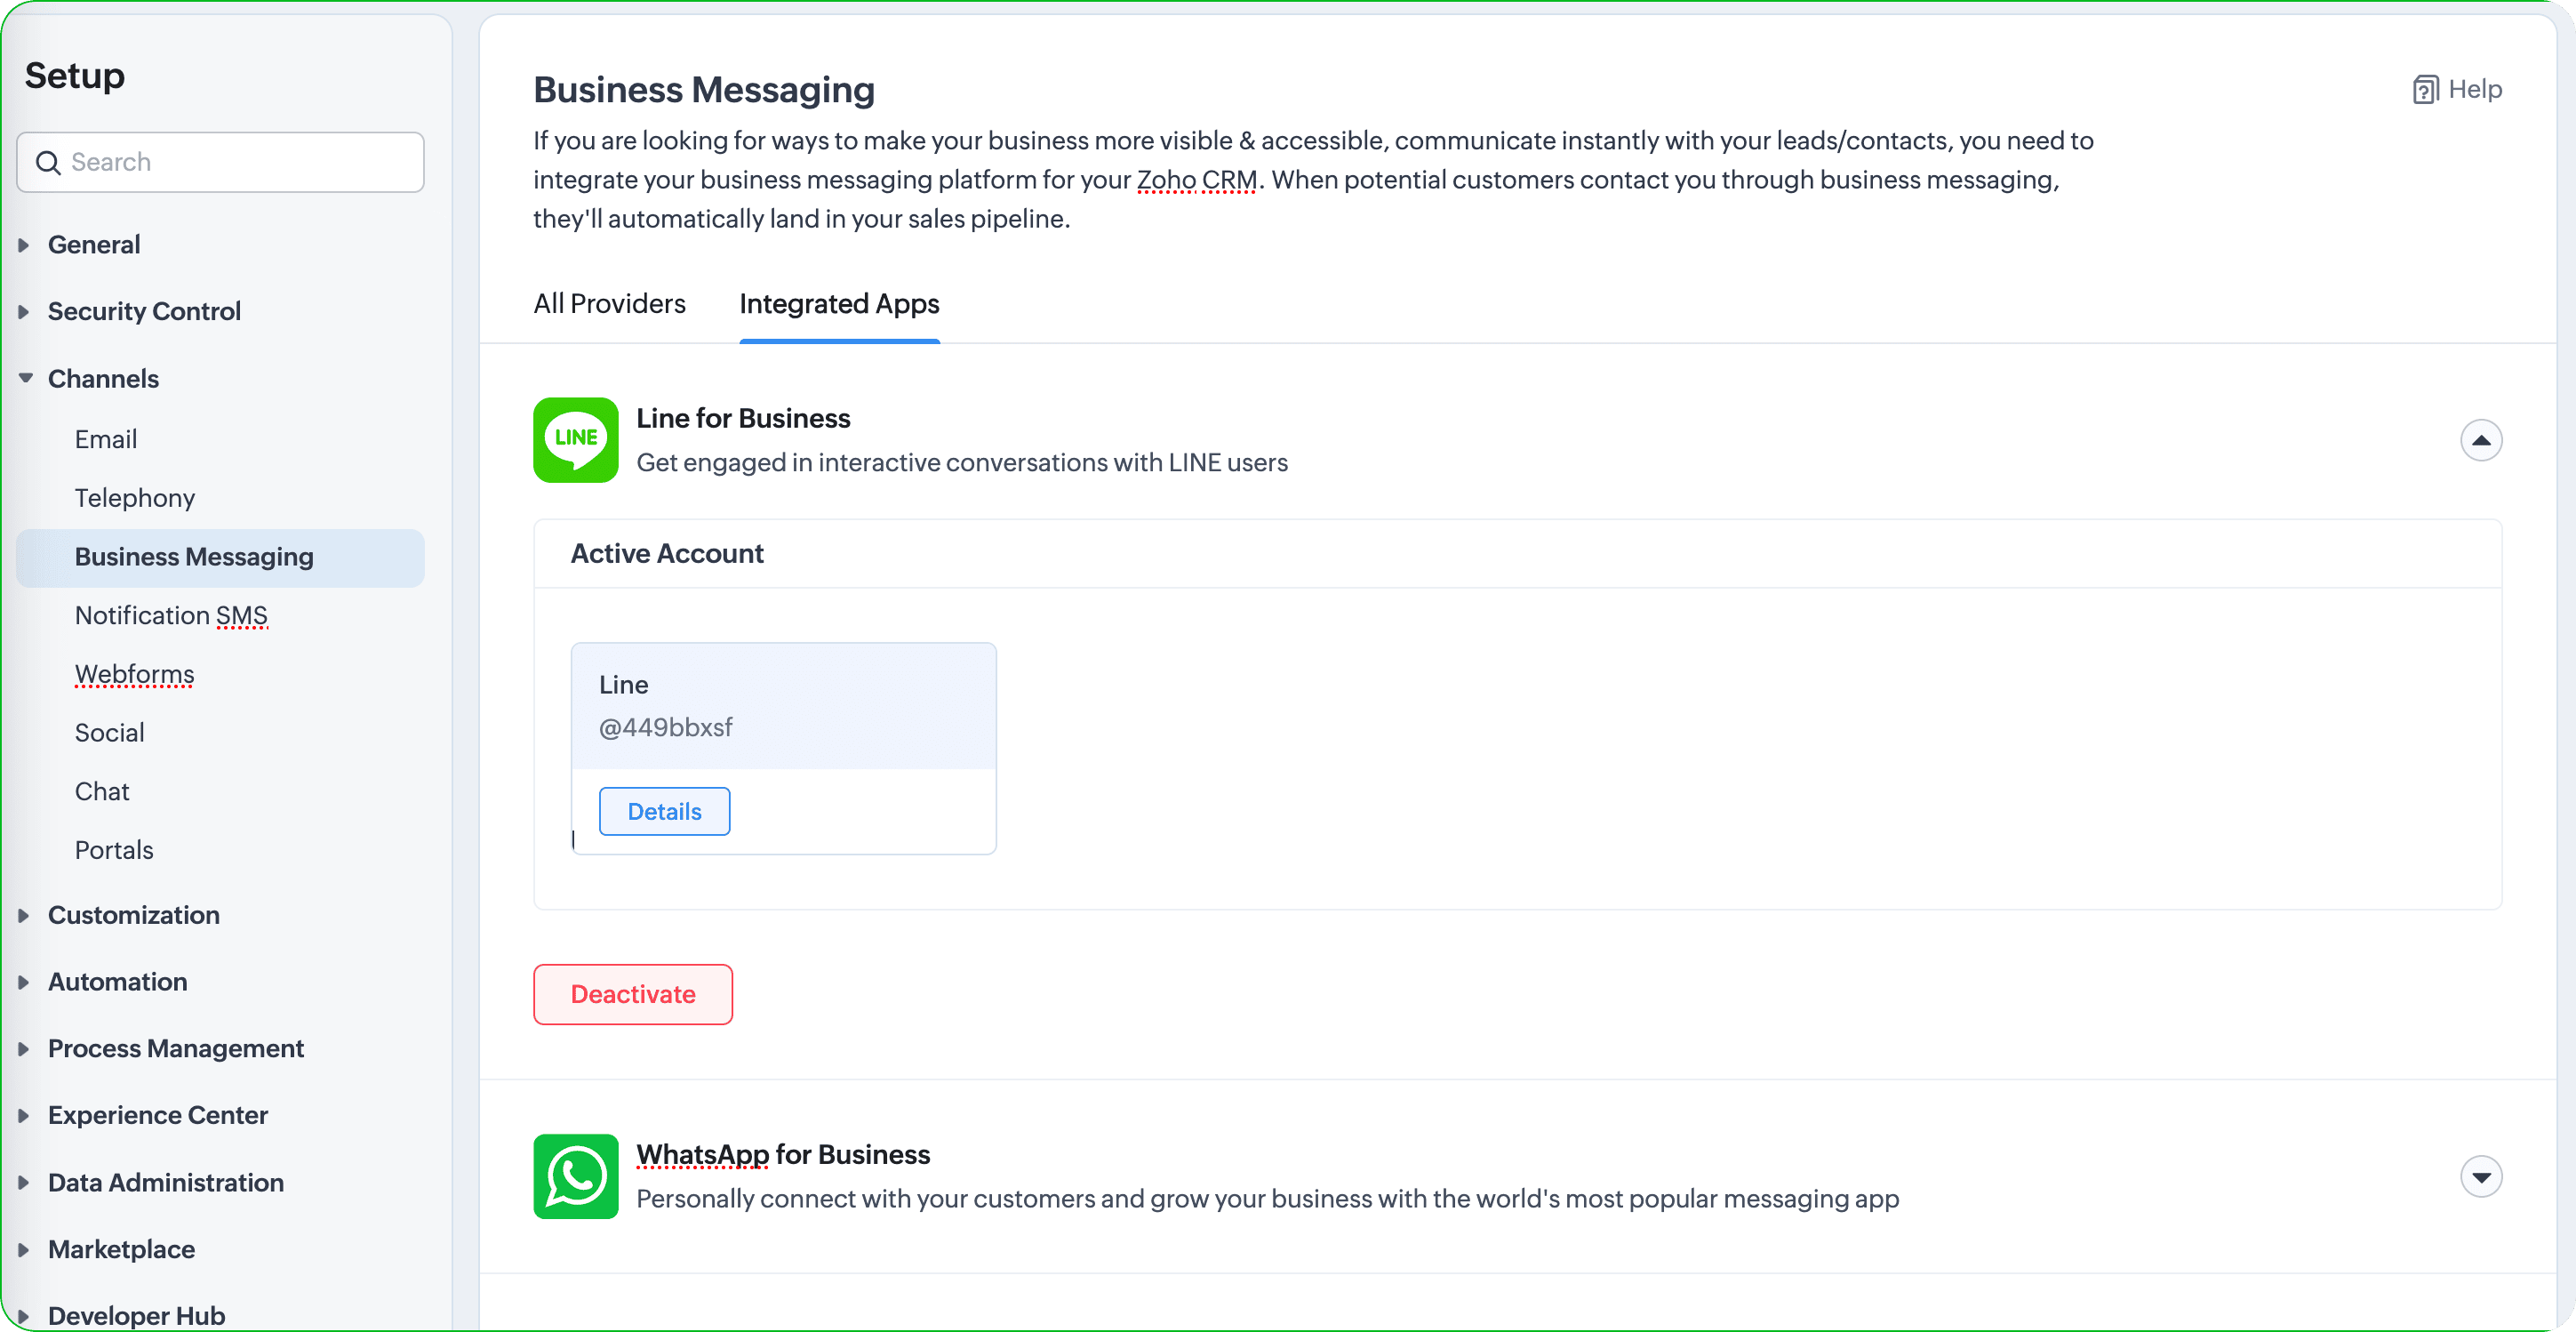
Task: Click the search magnifier icon in sidebar
Action: tap(48, 162)
